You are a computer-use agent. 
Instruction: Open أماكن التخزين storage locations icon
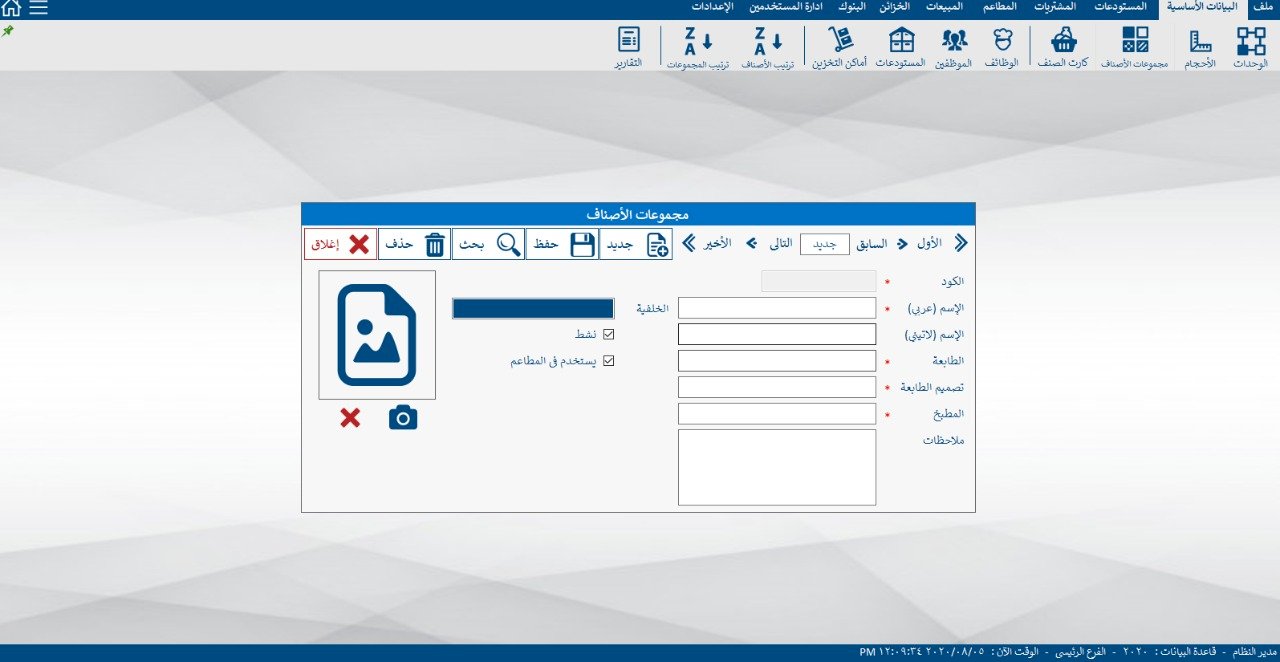pyautogui.click(x=839, y=45)
